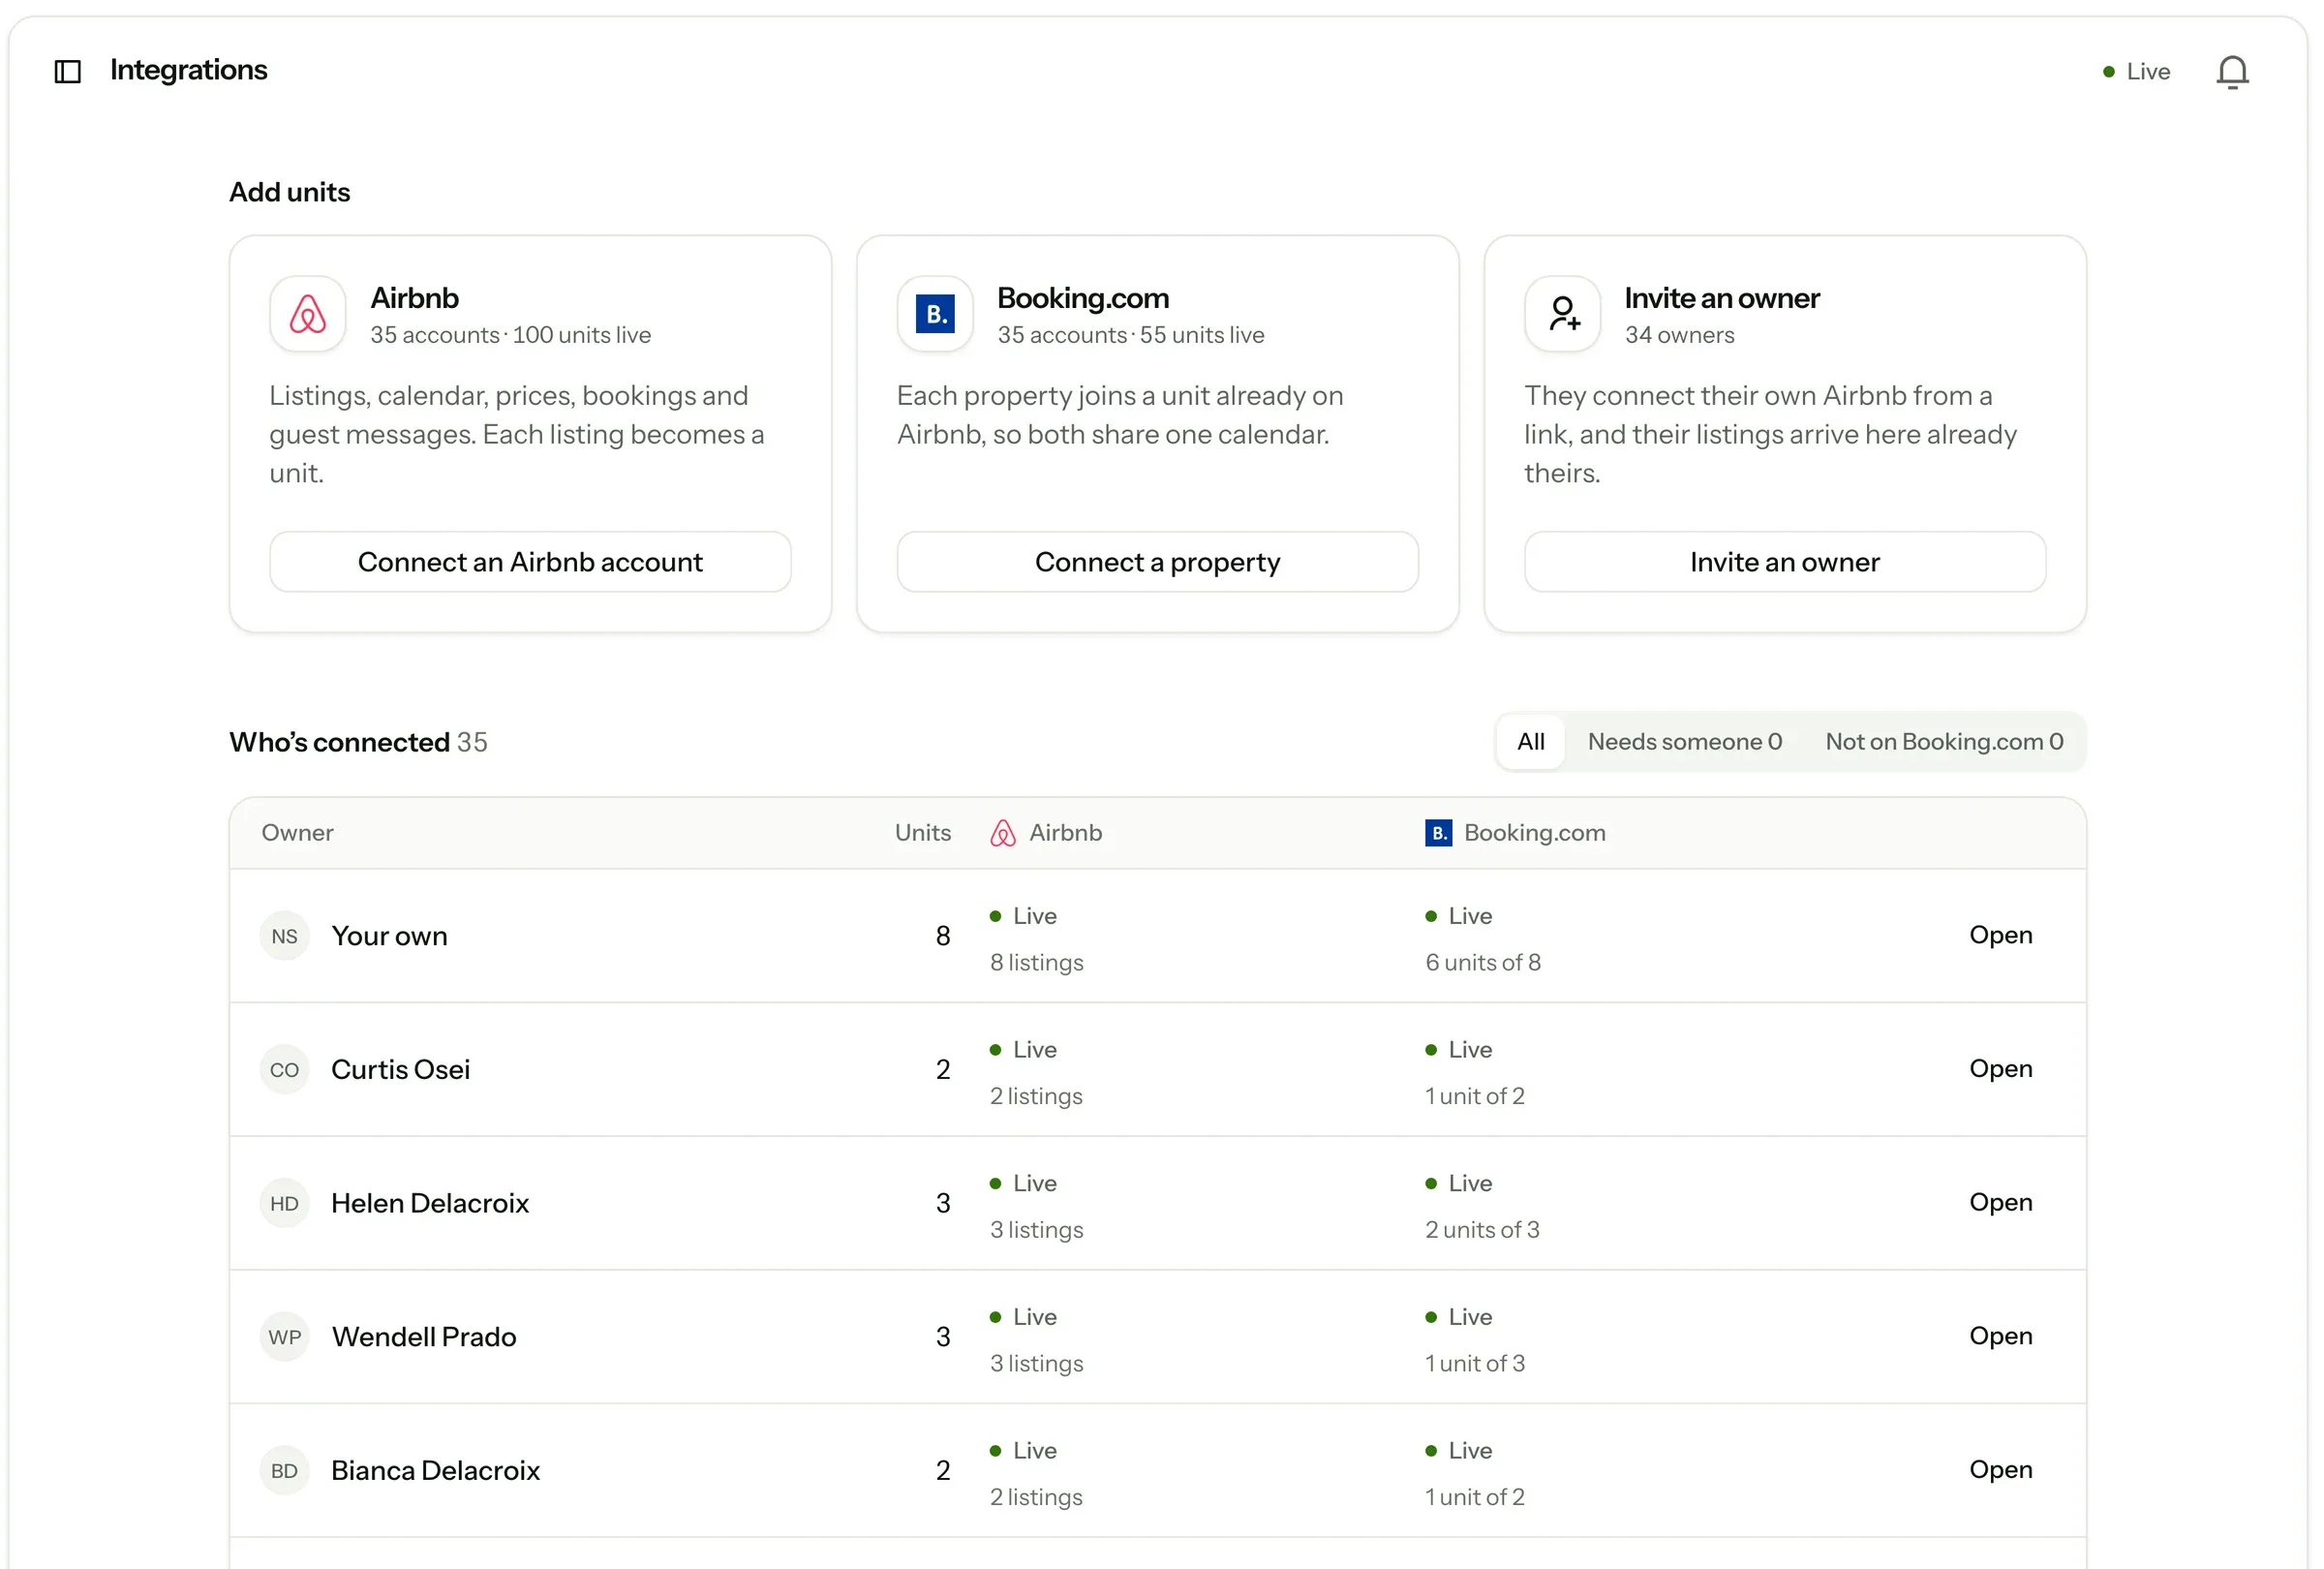Screen dimensions: 2324x1569
Task: Filter by Not on Booking.com 0
Action: 1943,742
